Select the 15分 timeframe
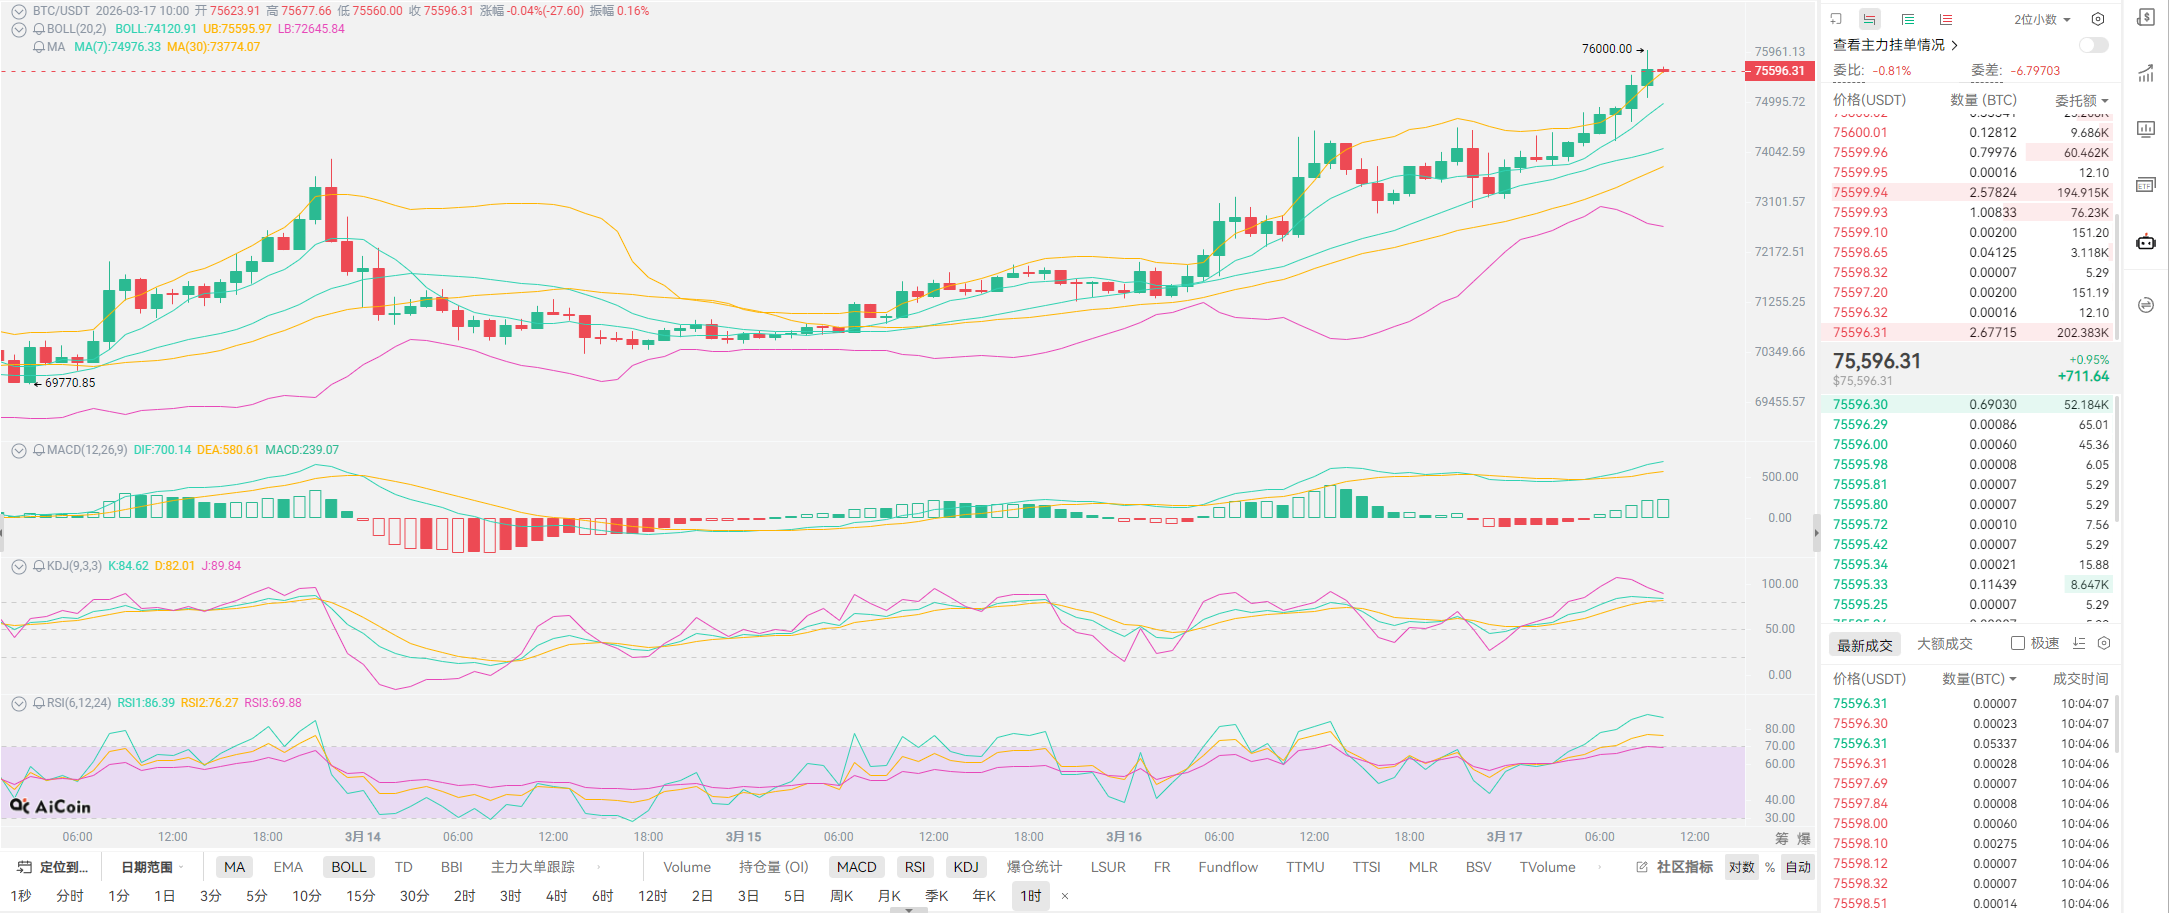Image resolution: width=2169 pixels, height=913 pixels. point(360,896)
